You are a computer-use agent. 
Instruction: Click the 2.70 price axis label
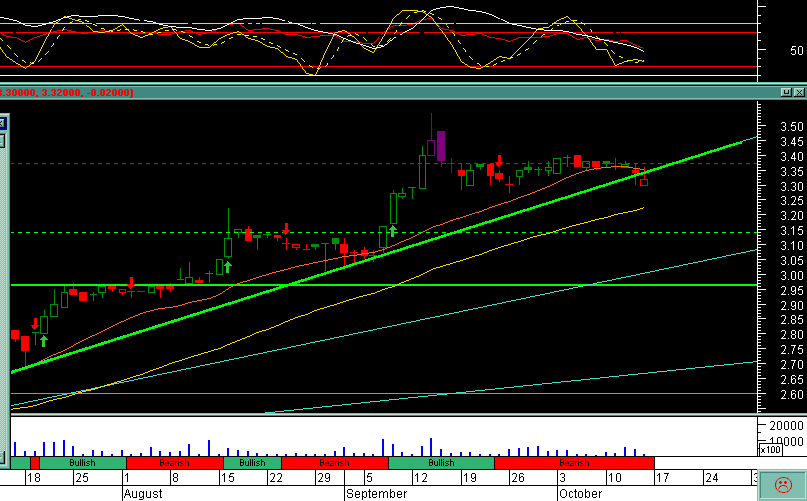tap(792, 365)
